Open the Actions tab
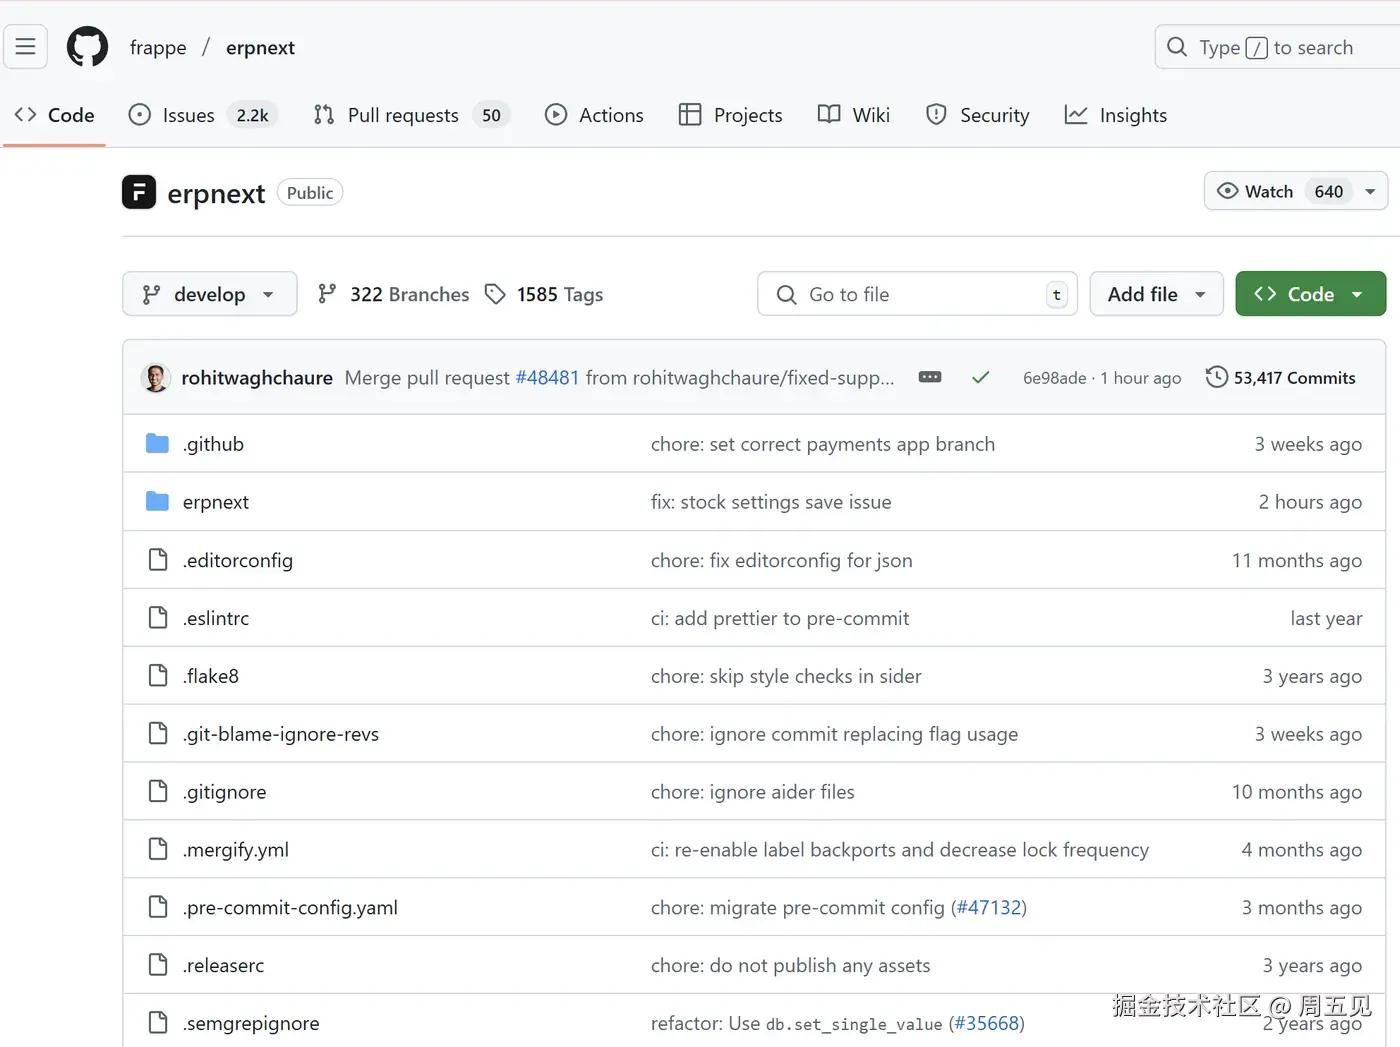 594,115
